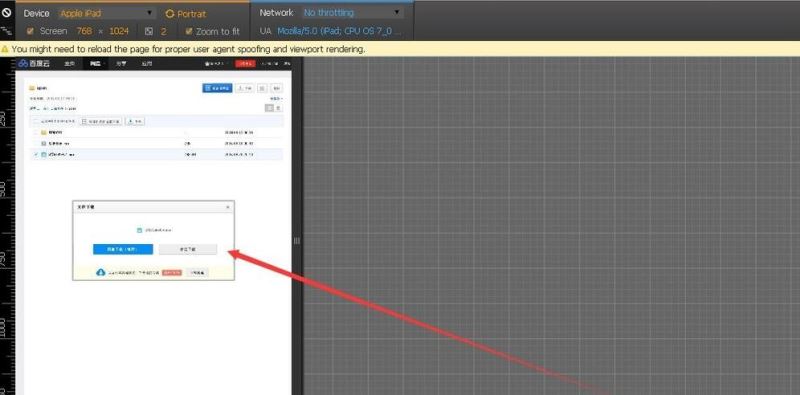Click the viewport resize handle on the right edge
The width and height of the screenshot is (800, 395).
click(297, 241)
